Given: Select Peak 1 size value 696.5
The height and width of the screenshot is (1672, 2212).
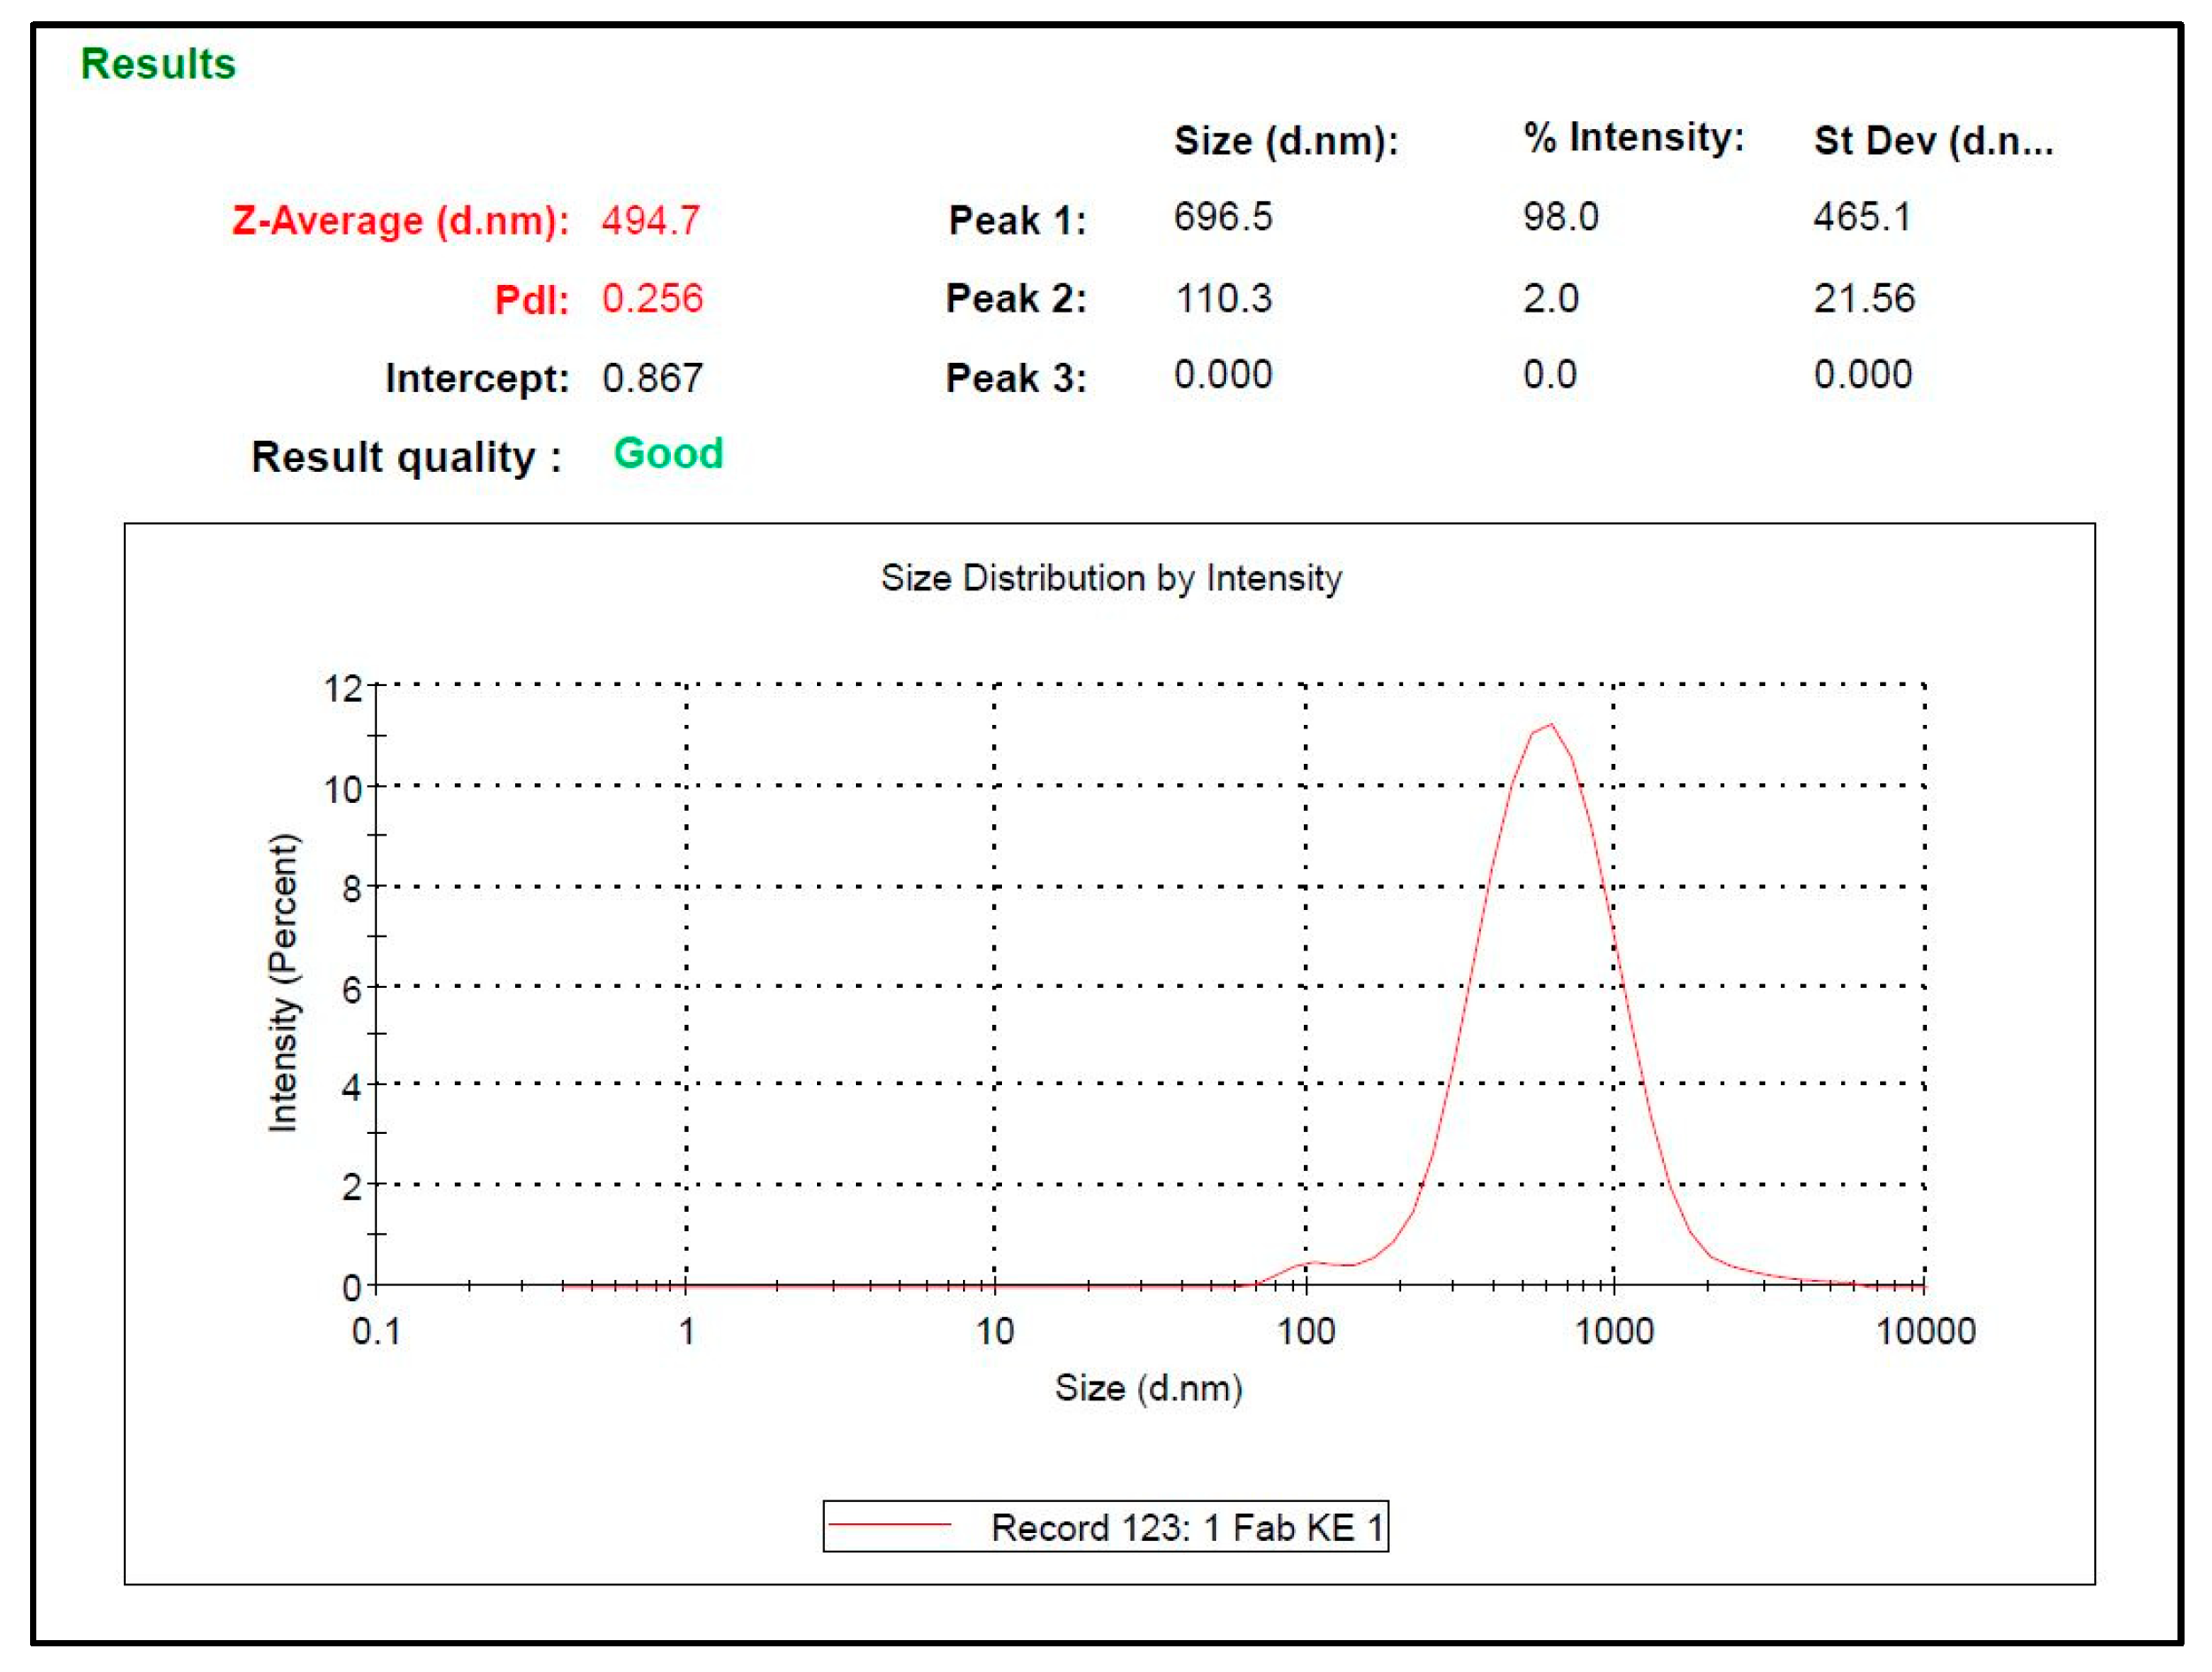Looking at the screenshot, I should pyautogui.click(x=1222, y=217).
